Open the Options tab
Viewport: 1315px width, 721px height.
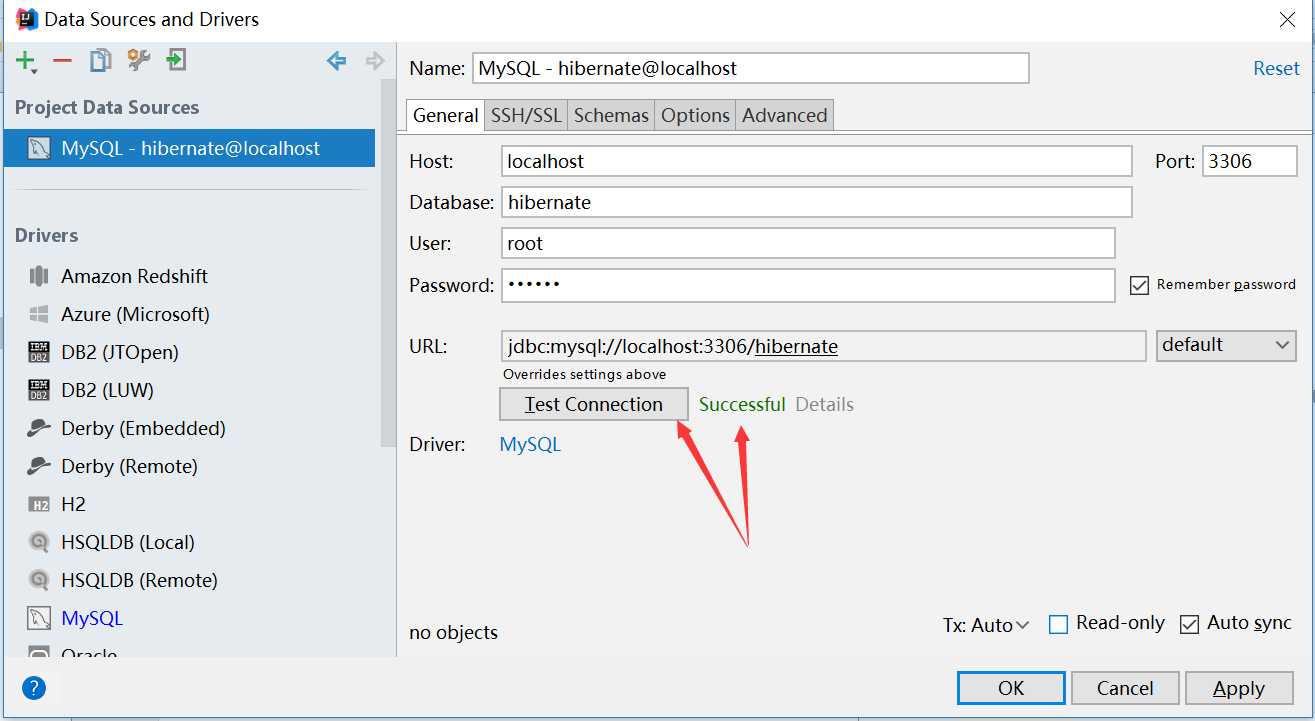tap(695, 115)
